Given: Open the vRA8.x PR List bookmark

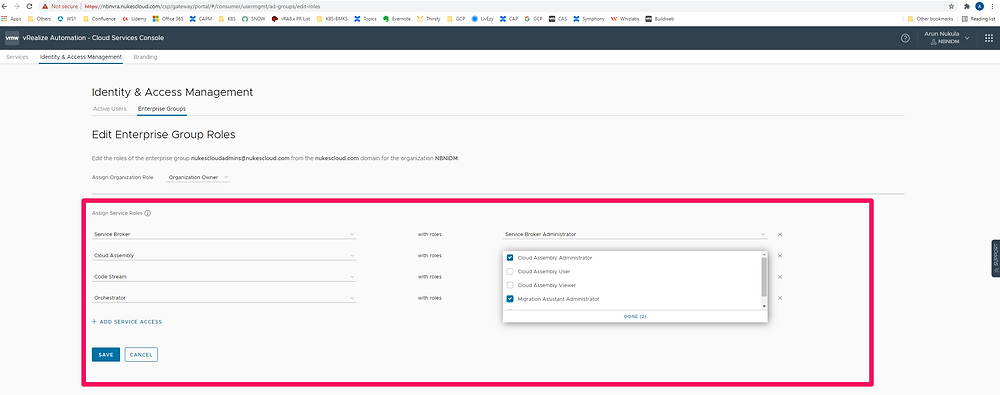Looking at the screenshot, I should click(291, 19).
